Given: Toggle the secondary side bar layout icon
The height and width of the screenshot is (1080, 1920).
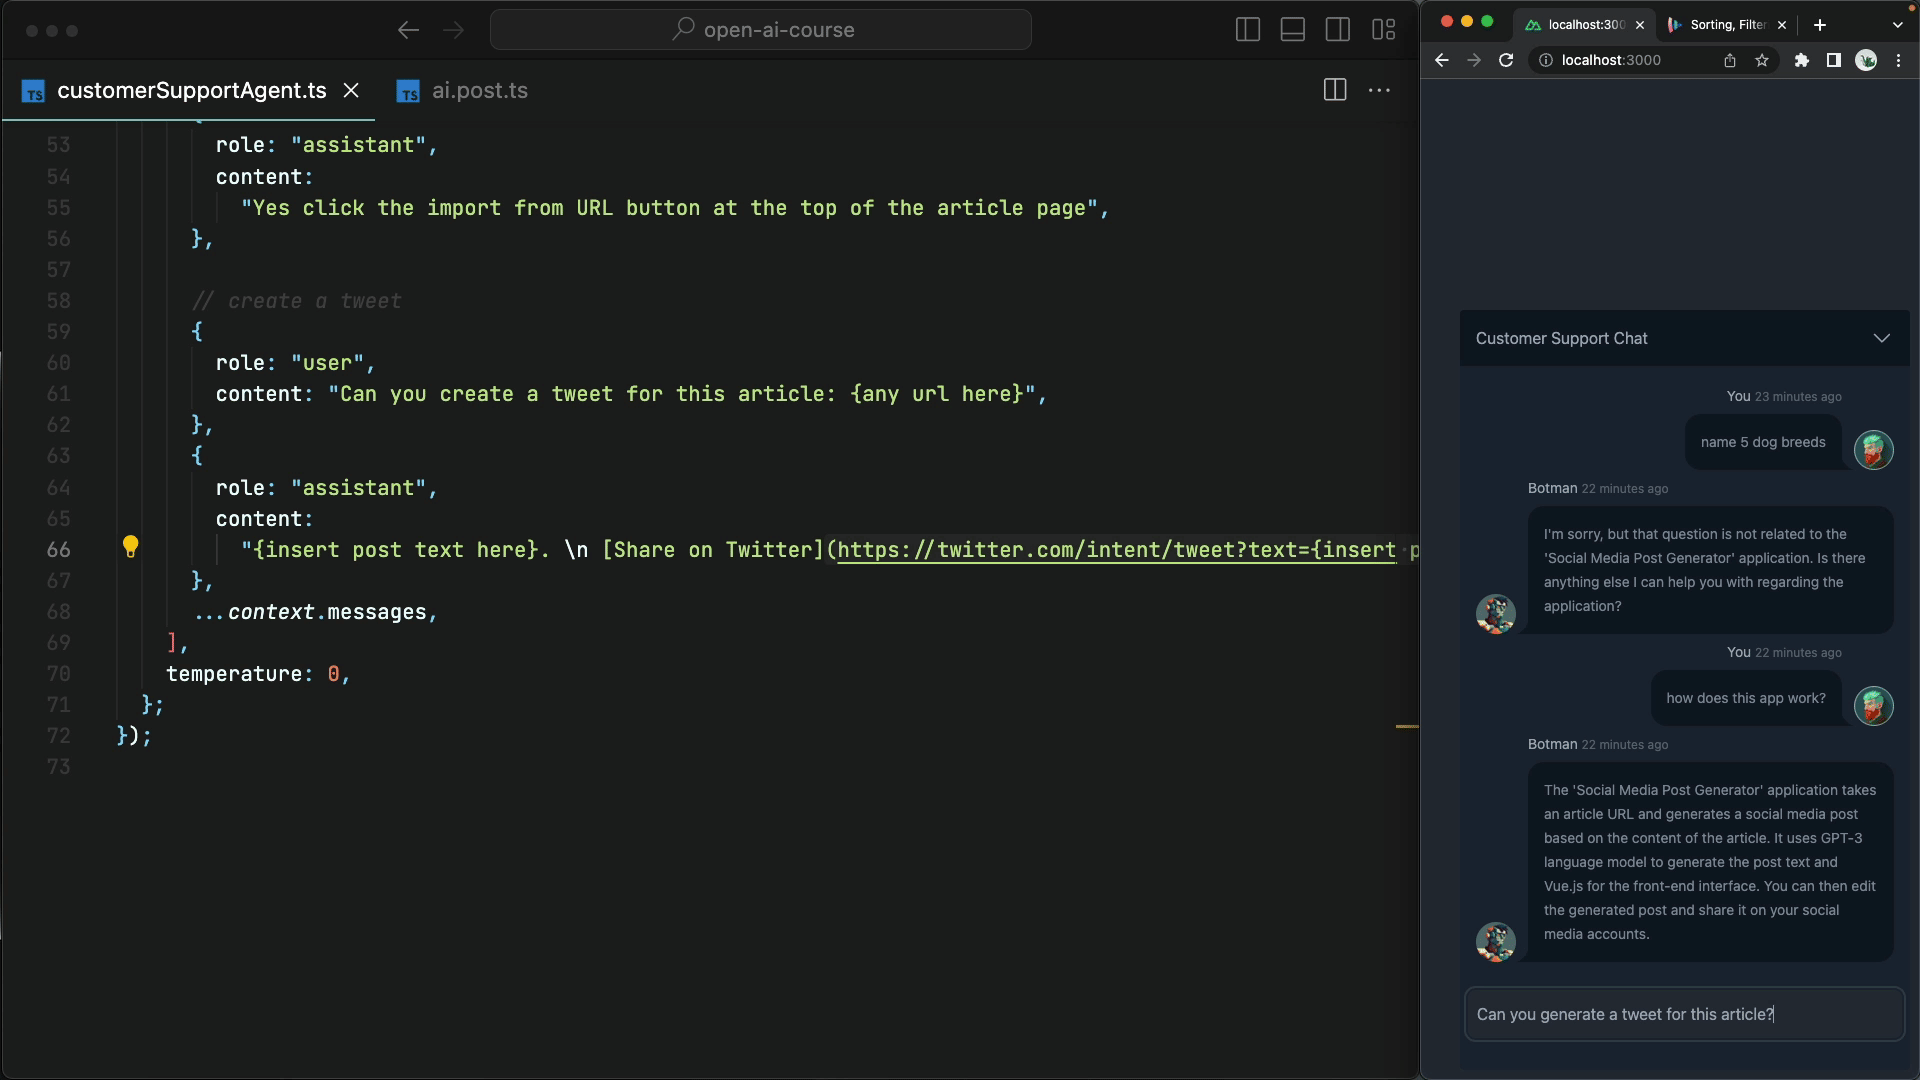Looking at the screenshot, I should 1338,30.
